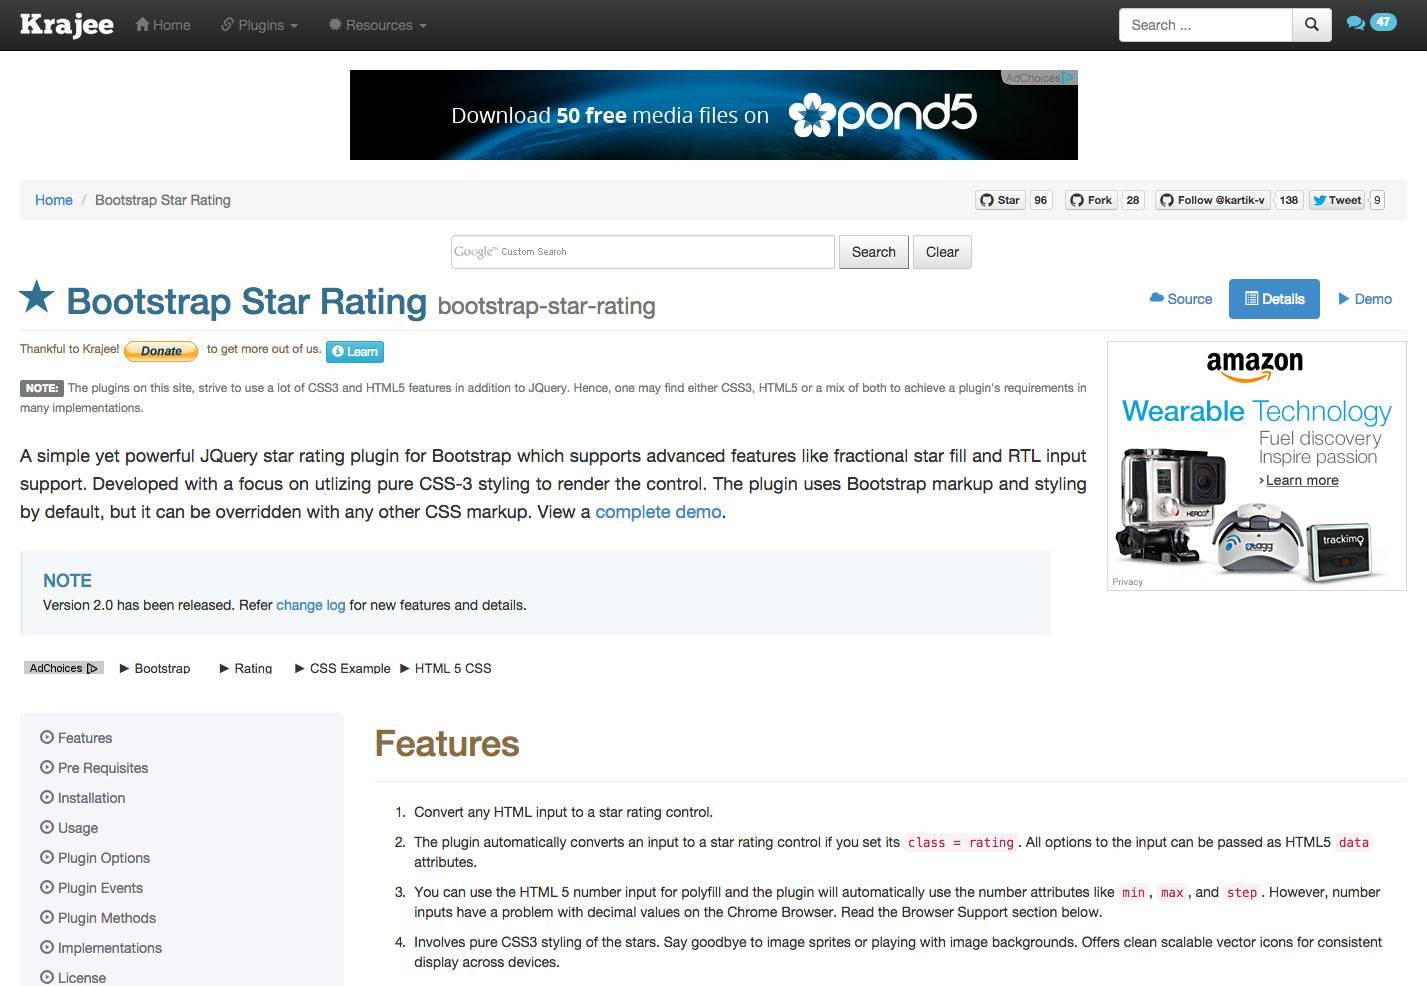Open the fork count 28

[x=1133, y=200]
